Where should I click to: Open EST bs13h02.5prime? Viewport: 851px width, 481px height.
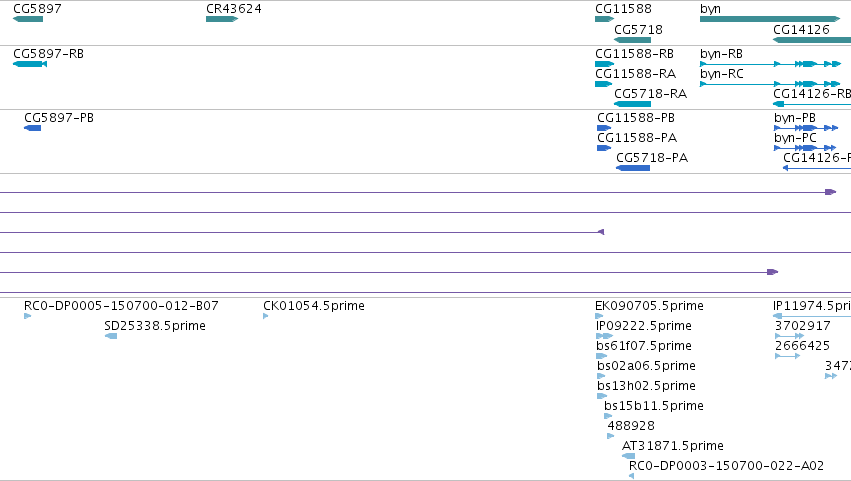tap(602, 396)
